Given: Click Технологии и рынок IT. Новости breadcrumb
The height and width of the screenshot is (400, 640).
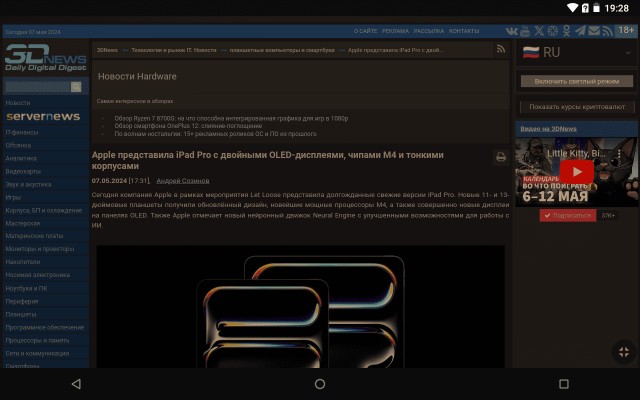Looking at the screenshot, I should click(x=174, y=50).
